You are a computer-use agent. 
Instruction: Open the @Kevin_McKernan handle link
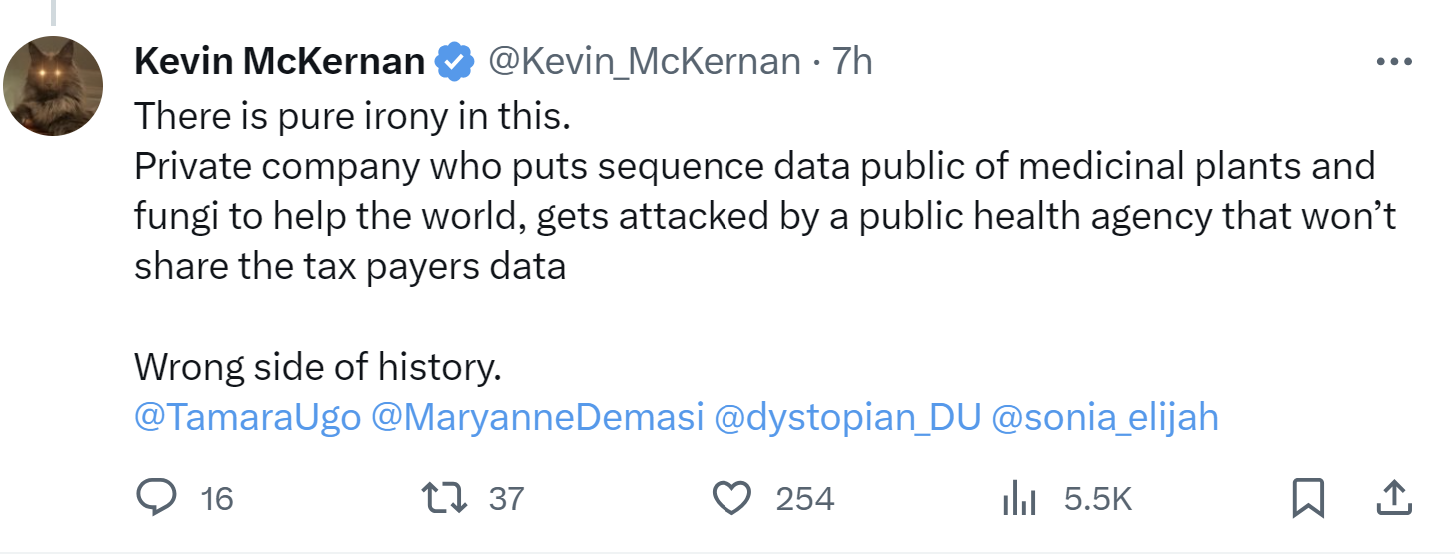point(644,62)
